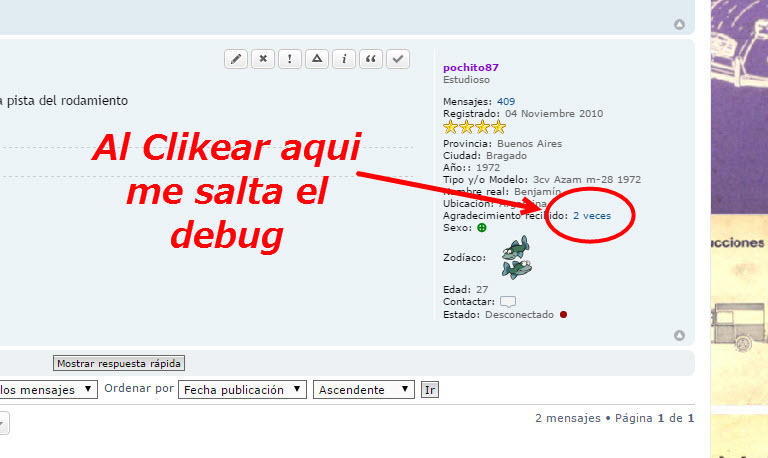Viewport: 768px width, 458px height.
Task: Quote the post using the quotation-marks icon
Action: (x=371, y=59)
